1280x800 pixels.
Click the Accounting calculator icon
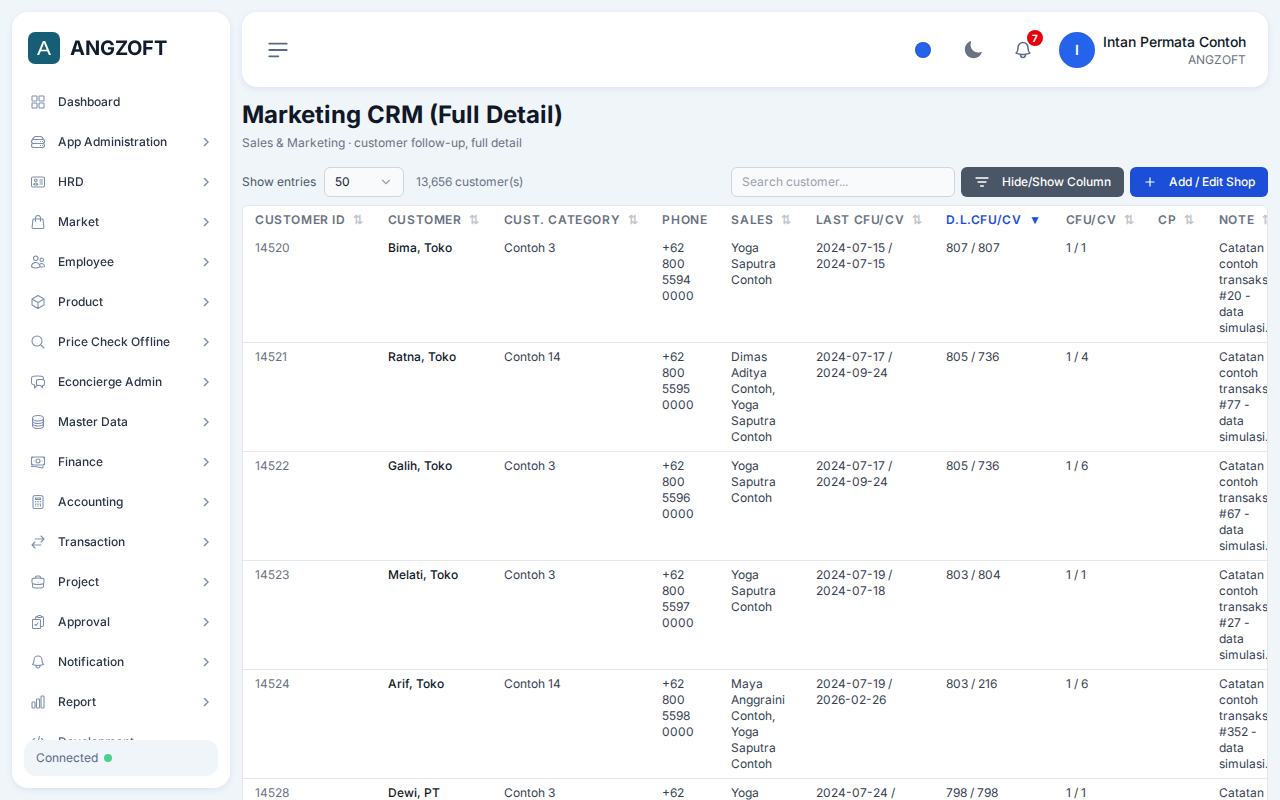coord(38,502)
